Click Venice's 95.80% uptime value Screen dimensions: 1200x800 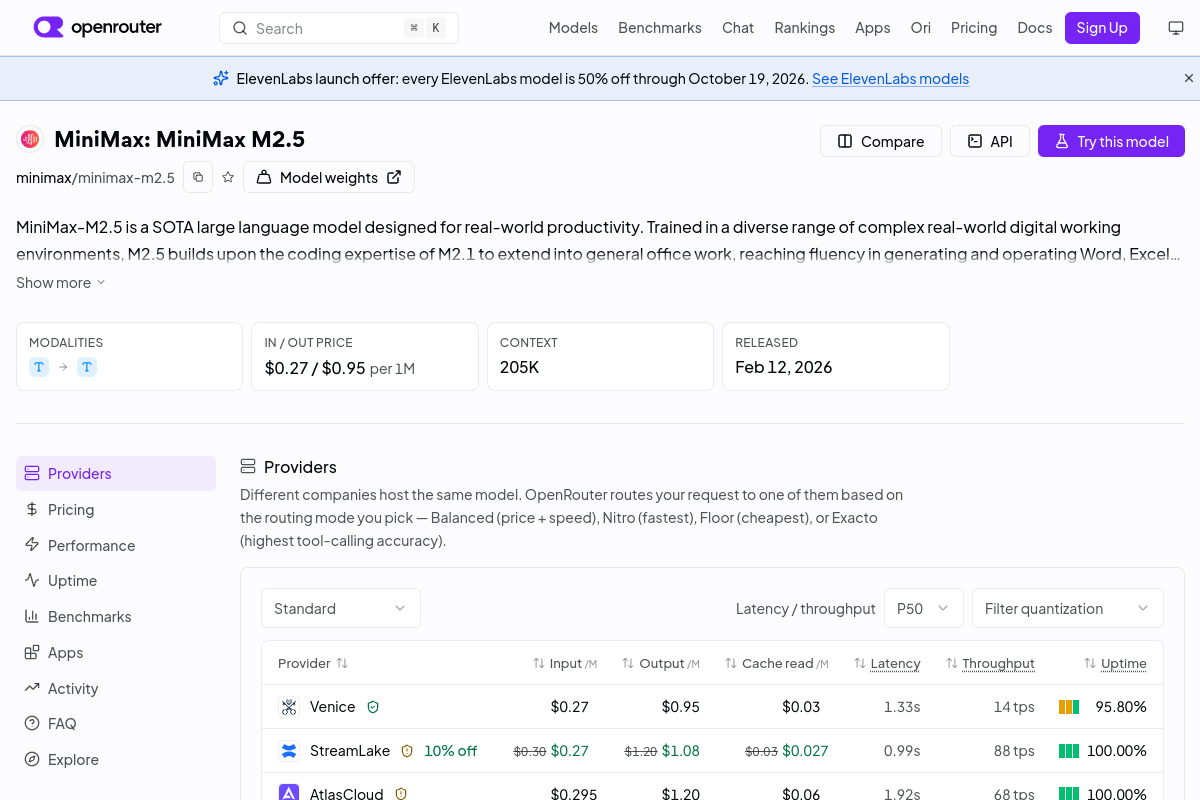1121,707
